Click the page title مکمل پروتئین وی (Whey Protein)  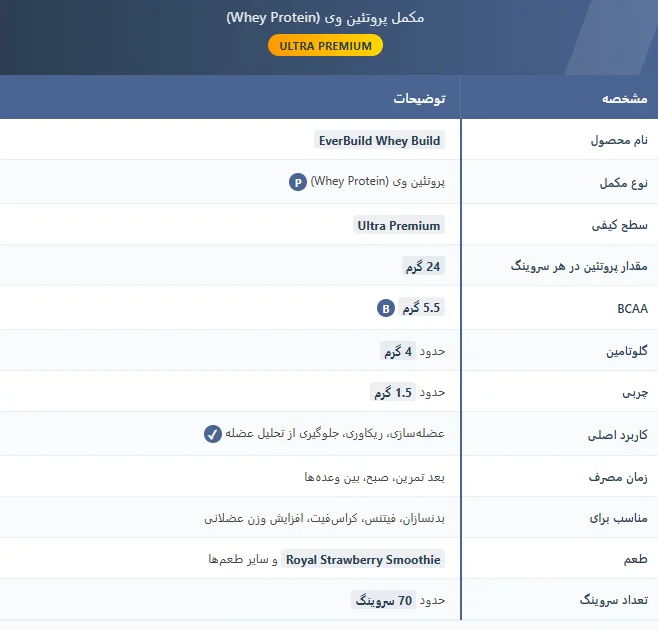[x=325, y=18]
